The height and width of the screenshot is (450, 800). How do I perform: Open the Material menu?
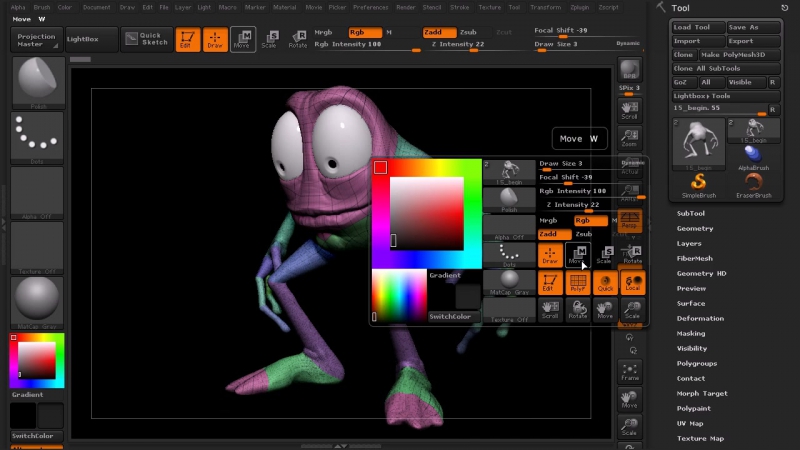(x=285, y=8)
